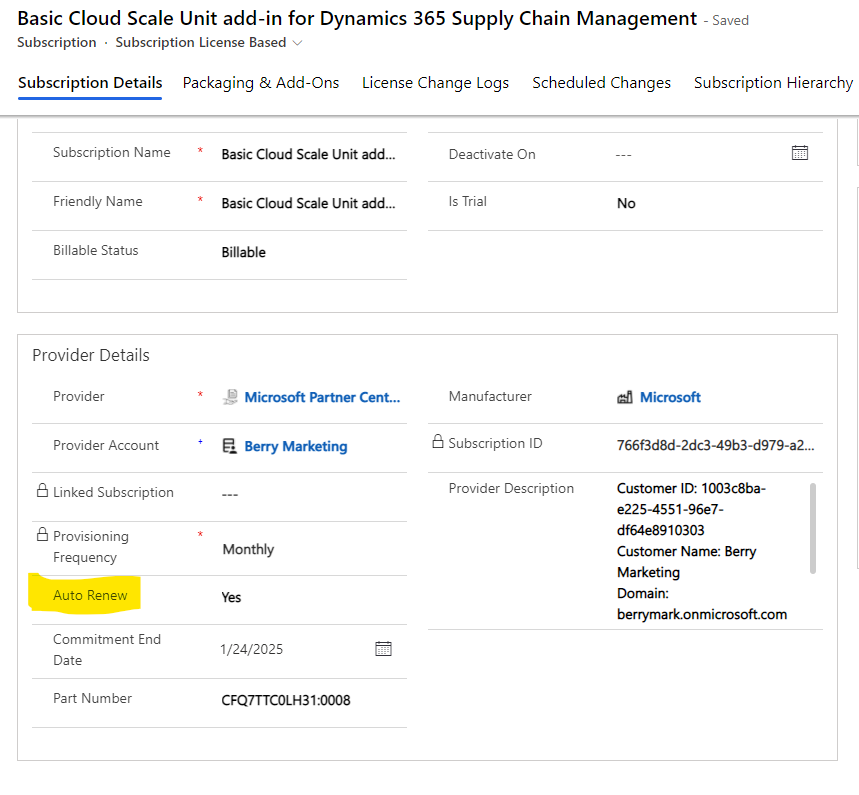Image resolution: width=859 pixels, height=795 pixels.
Task: Open the Deactivate On calendar picker
Action: coord(799,153)
